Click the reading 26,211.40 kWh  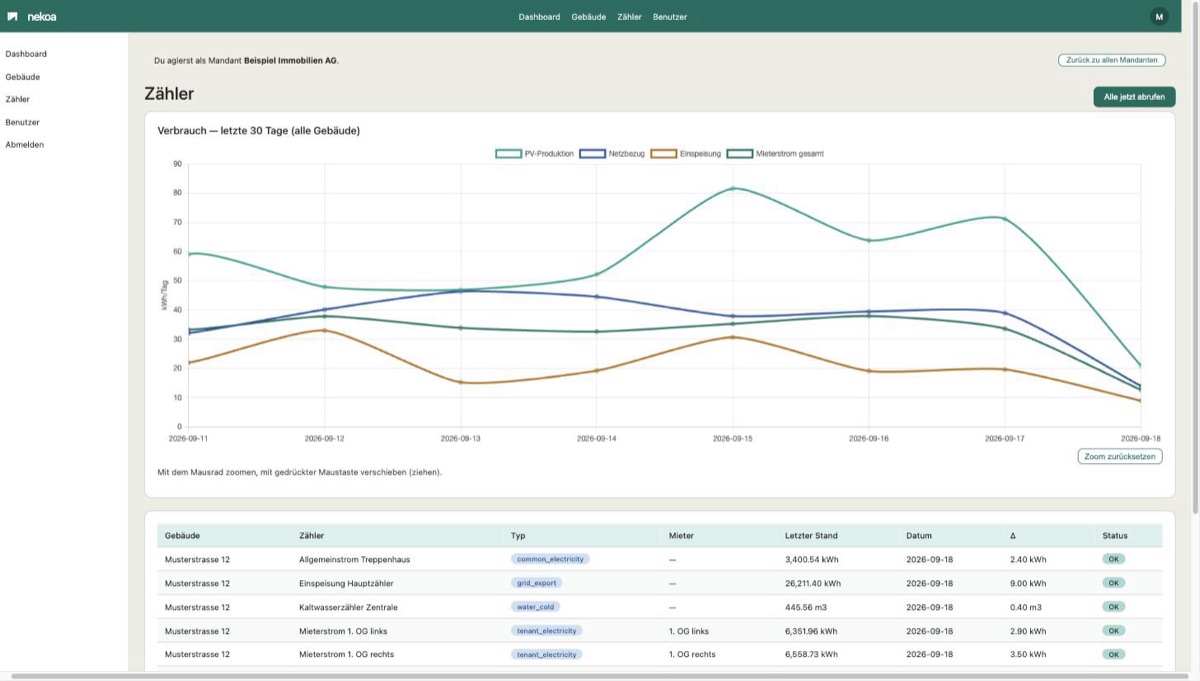coord(813,582)
